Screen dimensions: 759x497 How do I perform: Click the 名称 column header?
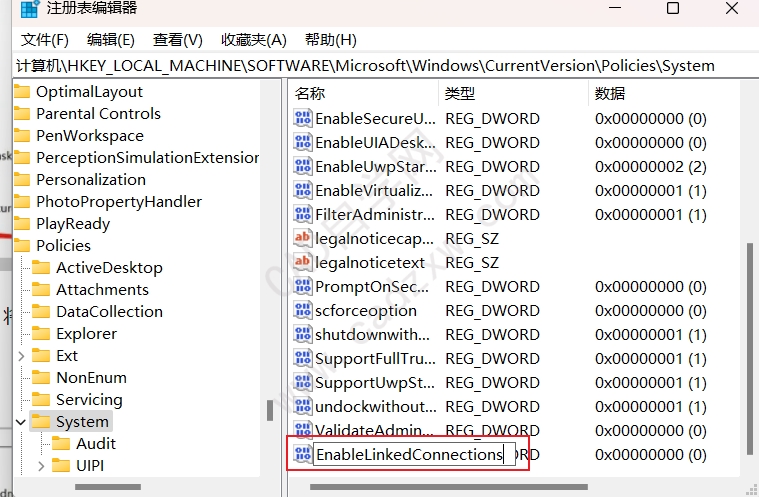[x=310, y=93]
